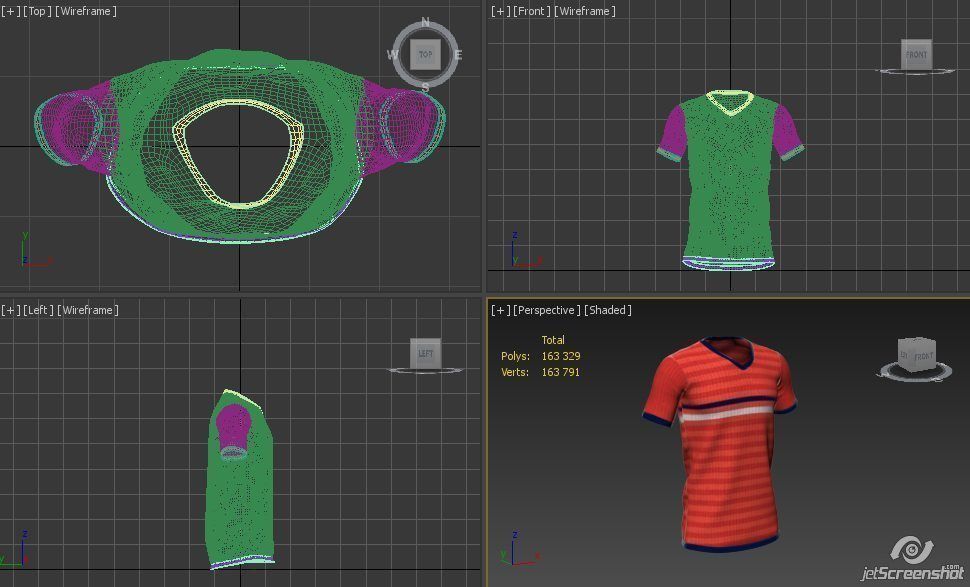The image size is (970, 587).
Task: Click the 'Total' statistics heading
Action: click(x=553, y=340)
